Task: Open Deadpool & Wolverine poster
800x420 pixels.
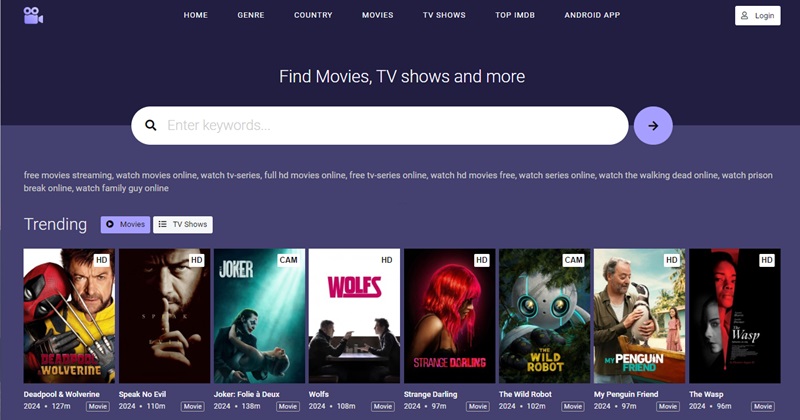Action: click(x=69, y=316)
